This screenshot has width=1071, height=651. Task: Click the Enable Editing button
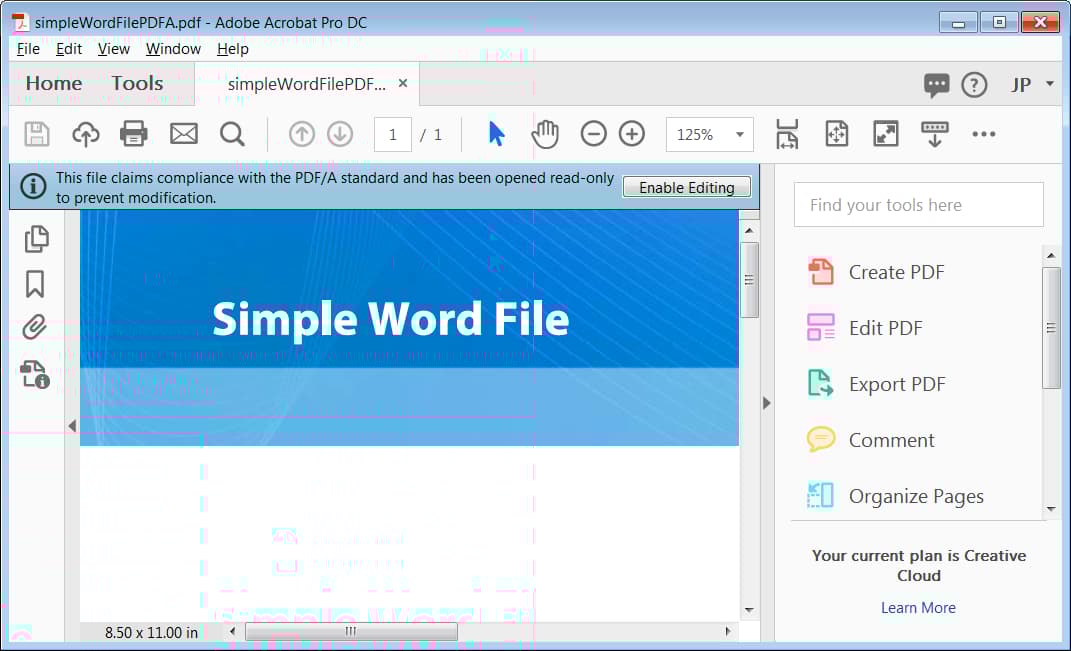click(687, 187)
